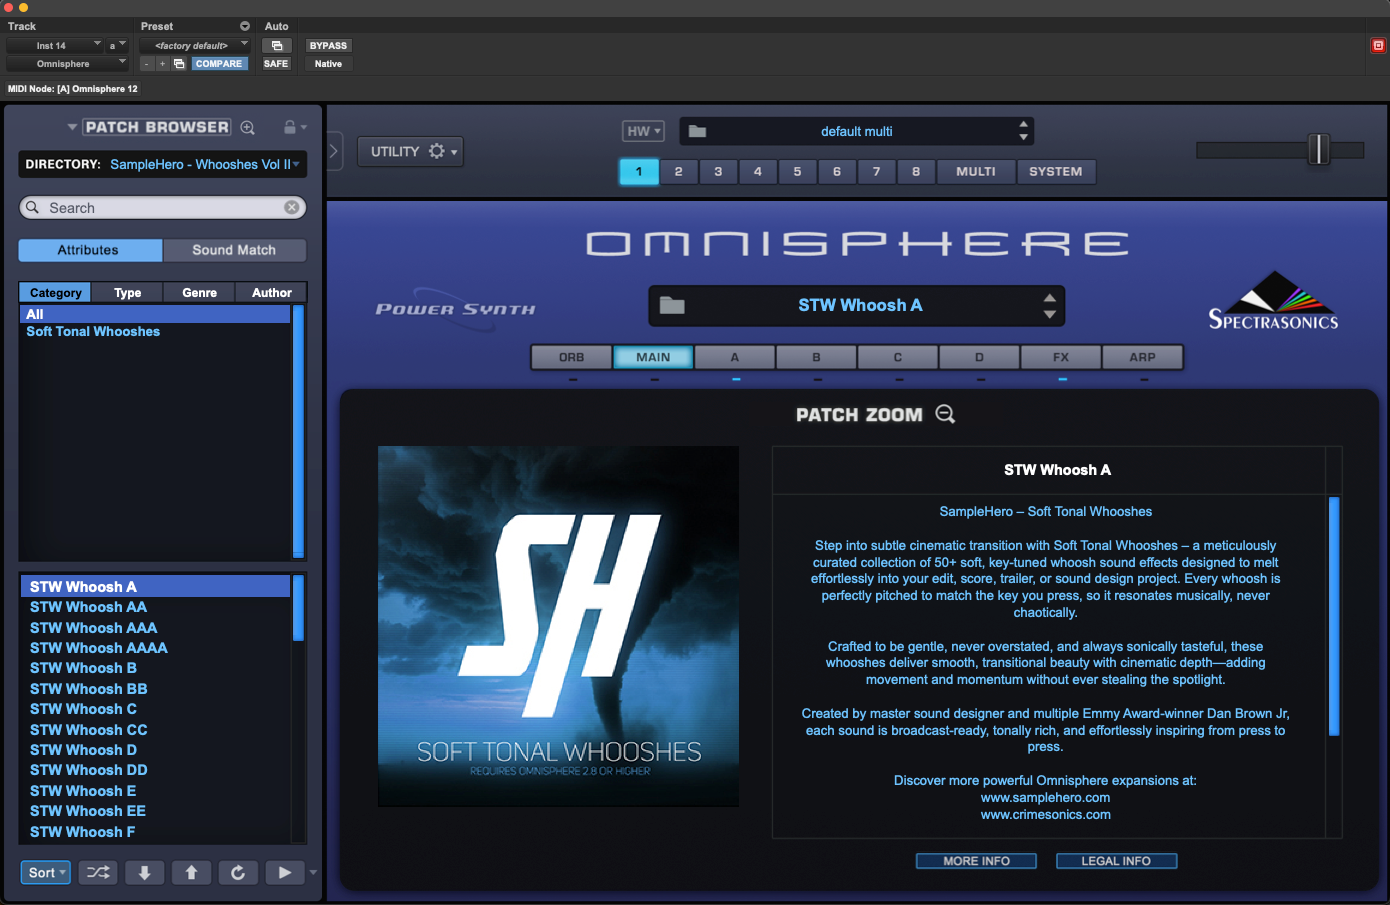Enable automation SAFE mode
This screenshot has width=1390, height=905.
pos(276,63)
